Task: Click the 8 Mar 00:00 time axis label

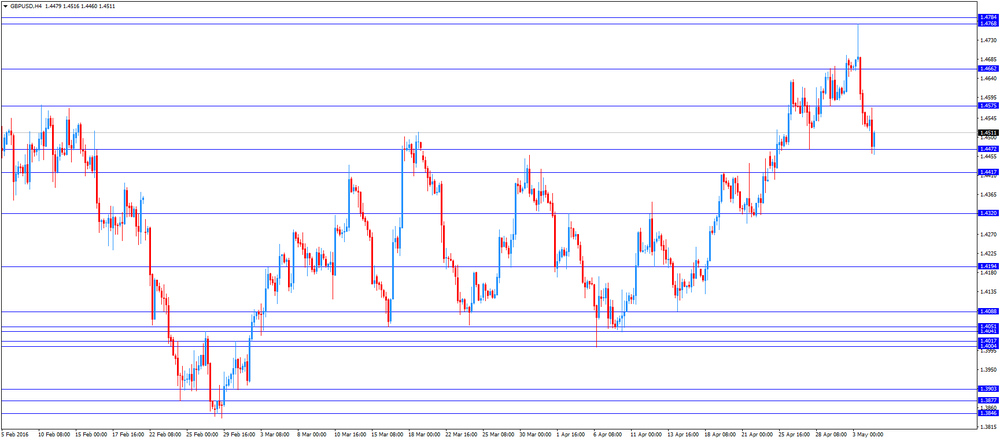Action: [313, 435]
